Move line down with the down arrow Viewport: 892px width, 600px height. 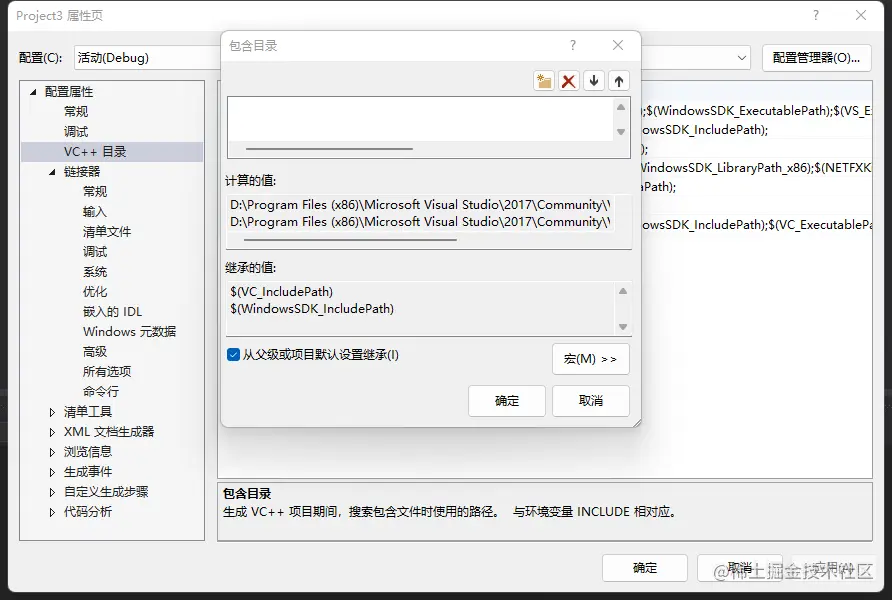click(x=594, y=81)
